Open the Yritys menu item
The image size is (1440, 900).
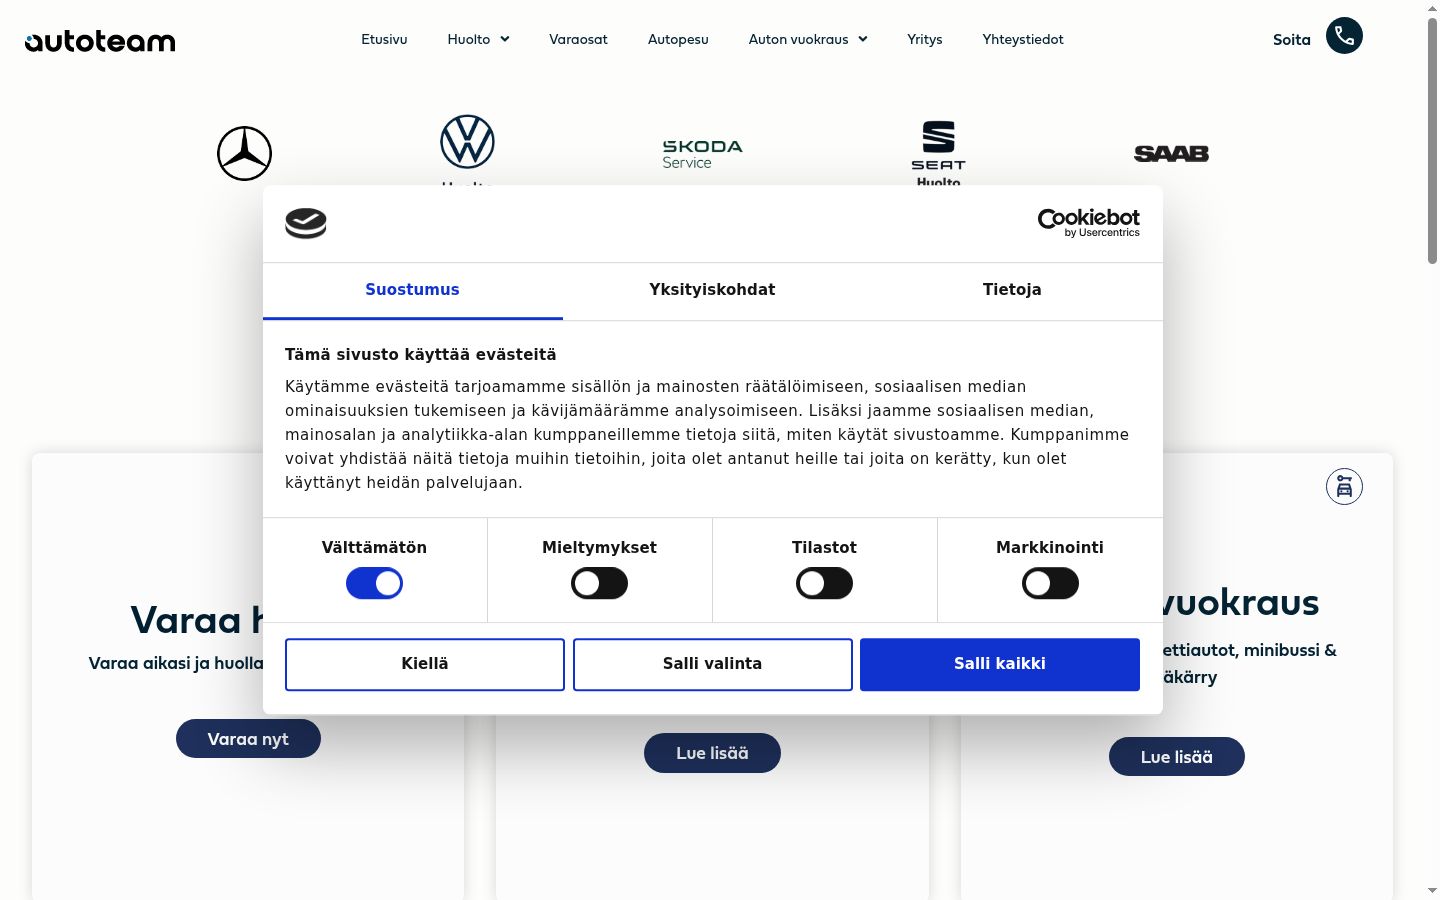(925, 39)
